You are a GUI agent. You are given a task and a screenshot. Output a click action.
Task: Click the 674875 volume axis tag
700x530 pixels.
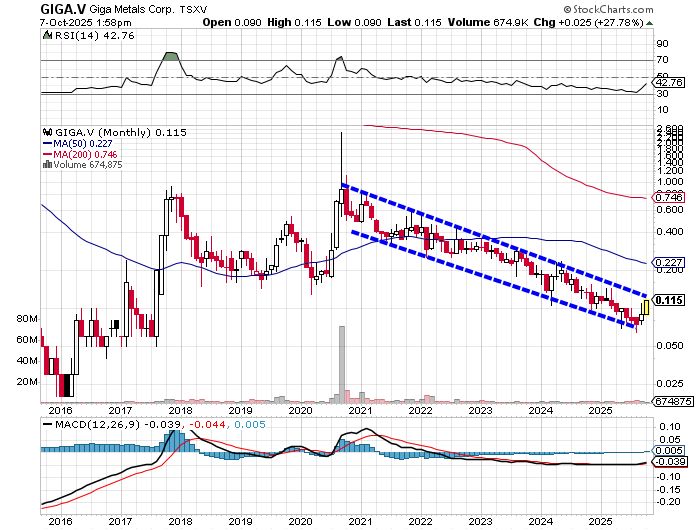coord(673,401)
